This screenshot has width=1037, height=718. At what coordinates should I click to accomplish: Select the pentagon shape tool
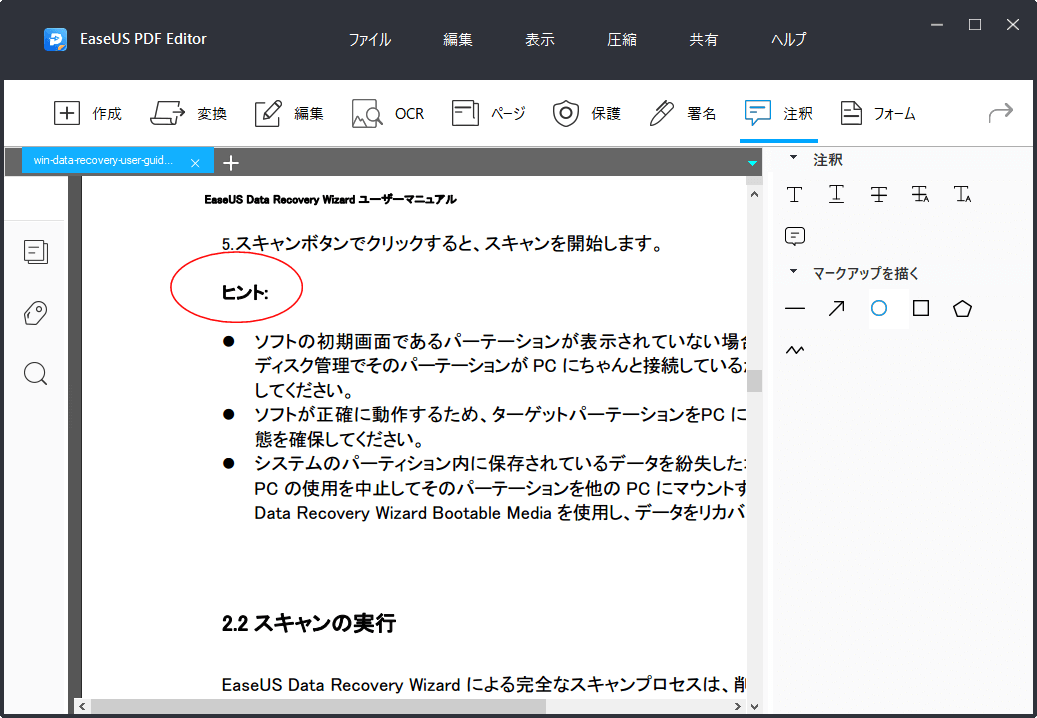(962, 308)
